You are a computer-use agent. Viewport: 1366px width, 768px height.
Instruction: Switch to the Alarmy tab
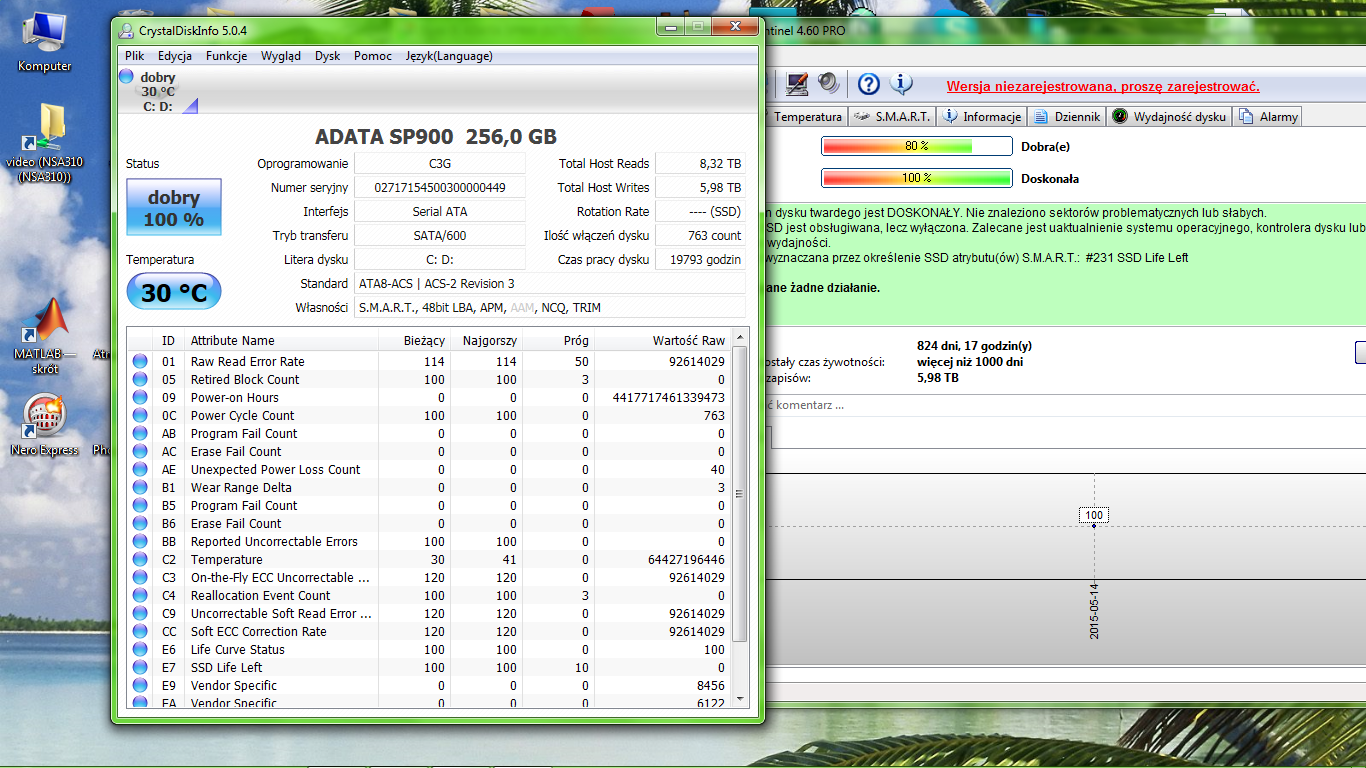pos(1269,117)
